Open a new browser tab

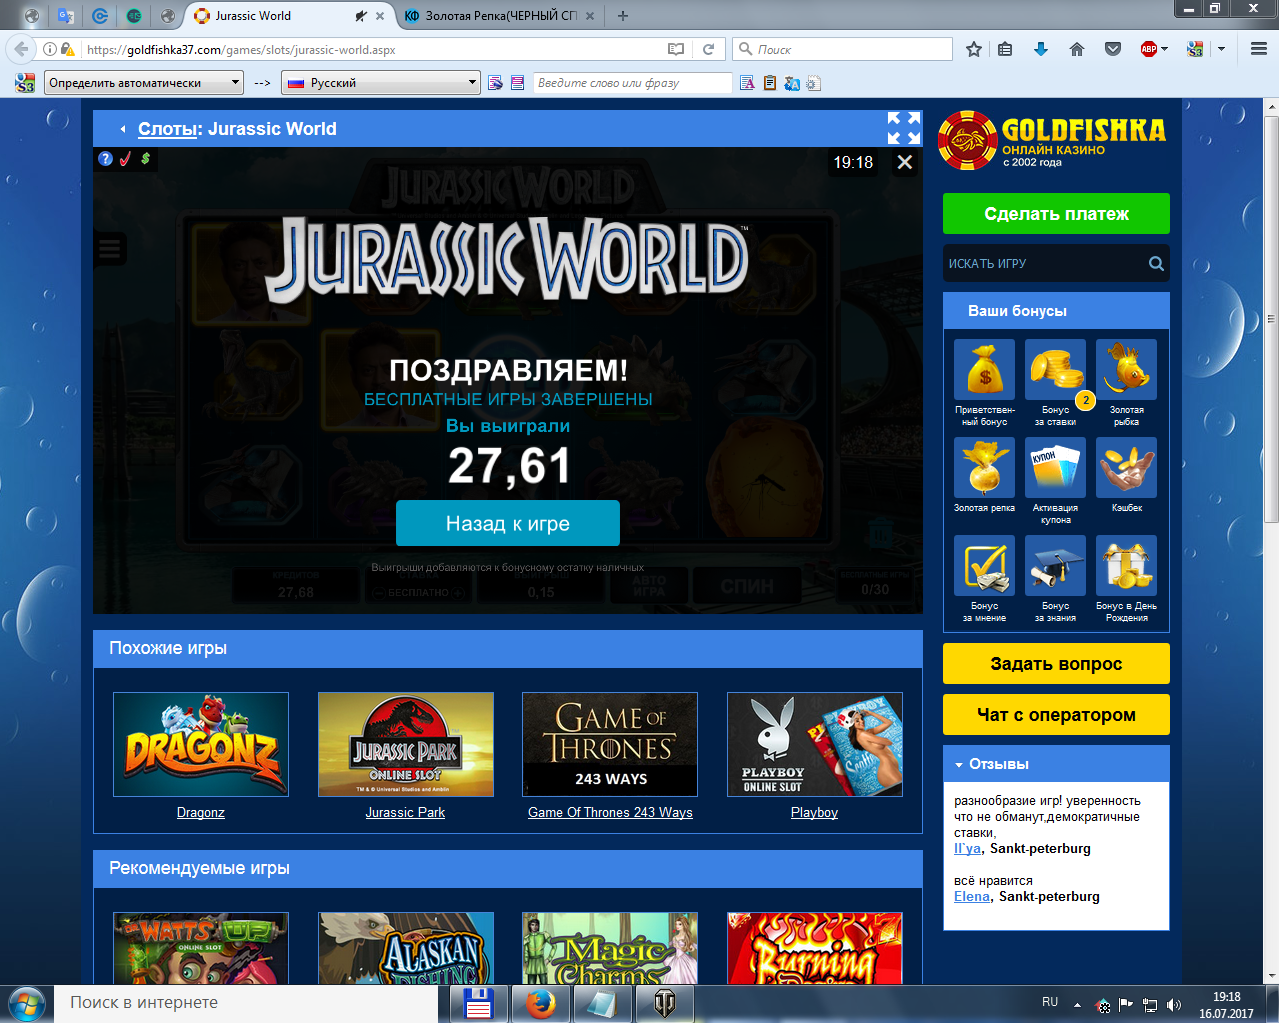pyautogui.click(x=623, y=16)
